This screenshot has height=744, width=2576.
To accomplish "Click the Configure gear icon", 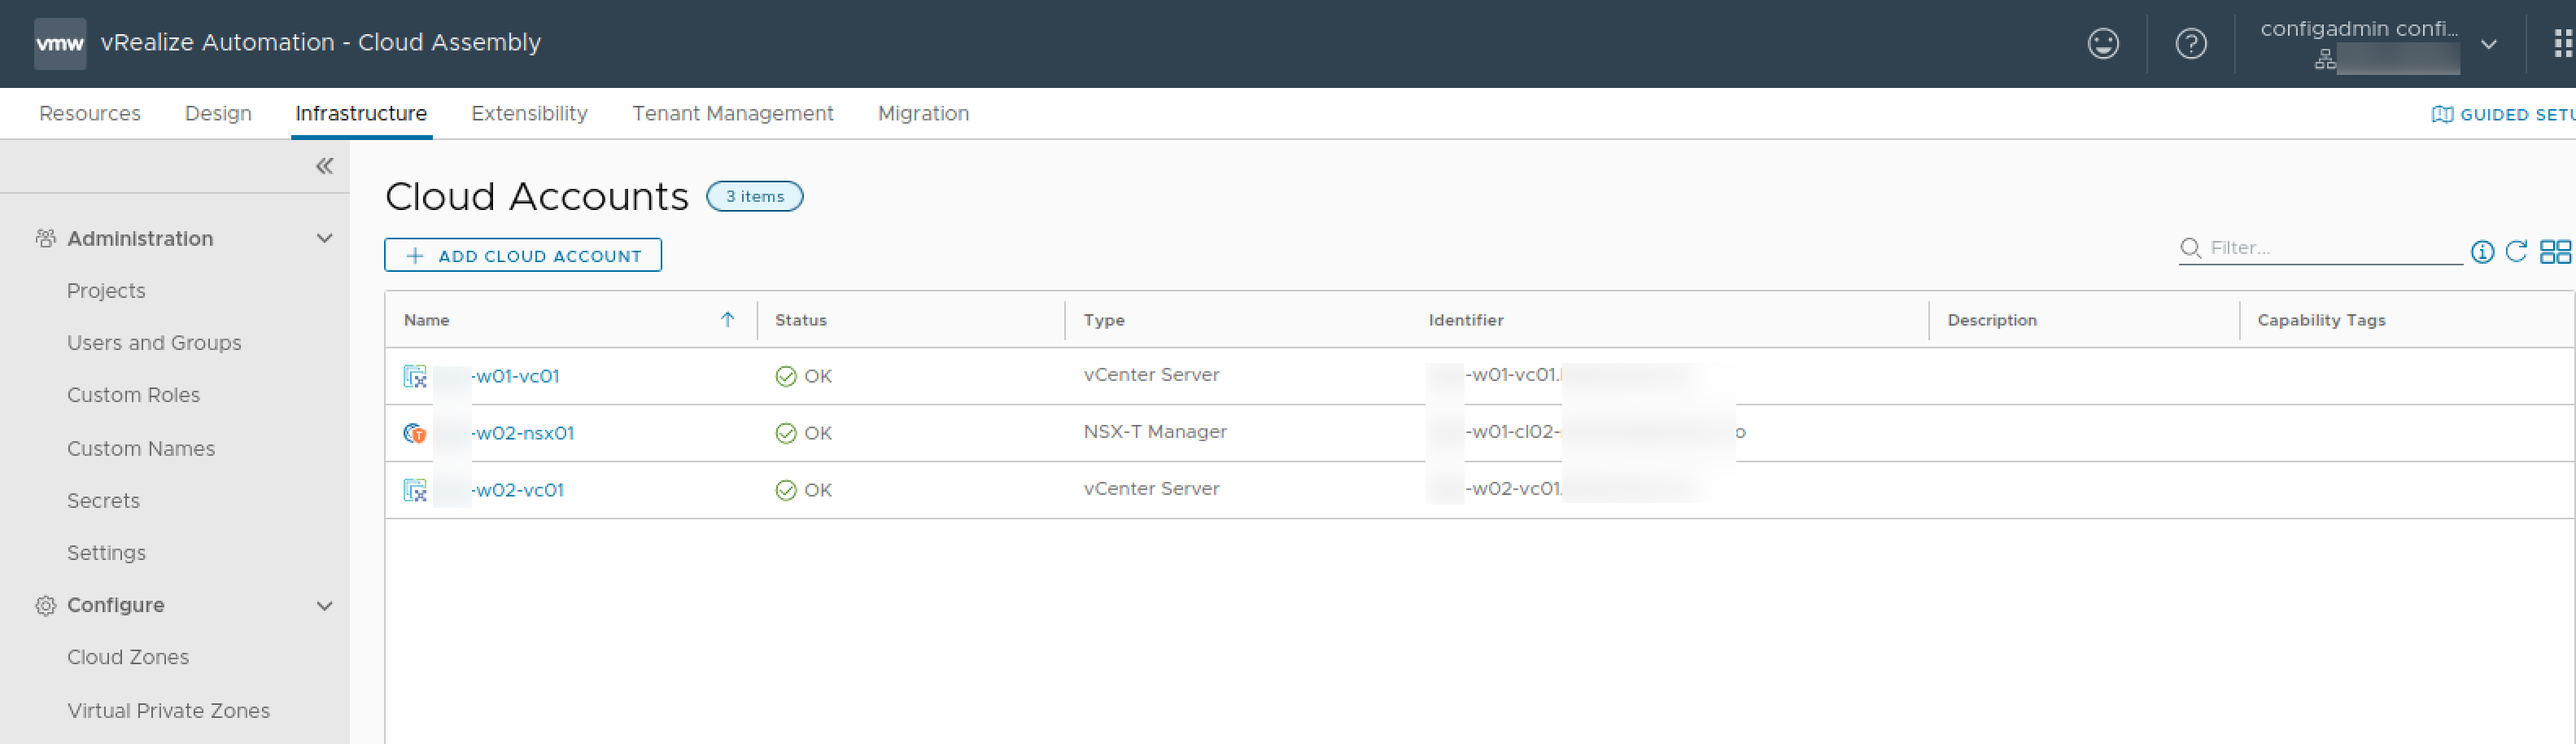I will click(x=46, y=605).
